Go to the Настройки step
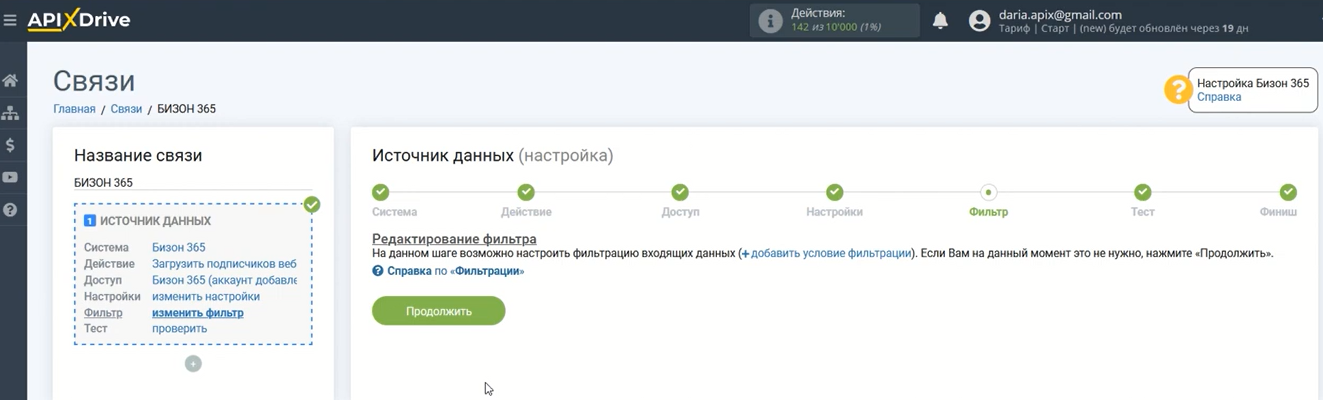1323x400 pixels. point(834,192)
